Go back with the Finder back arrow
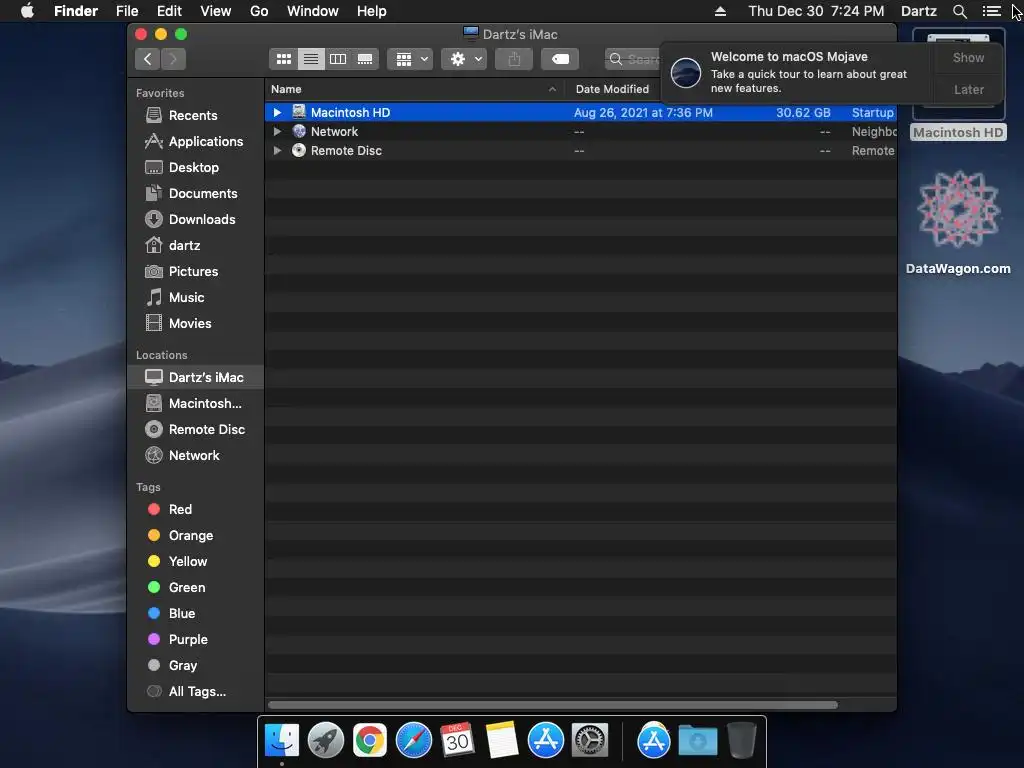The image size is (1024, 768). 148,59
